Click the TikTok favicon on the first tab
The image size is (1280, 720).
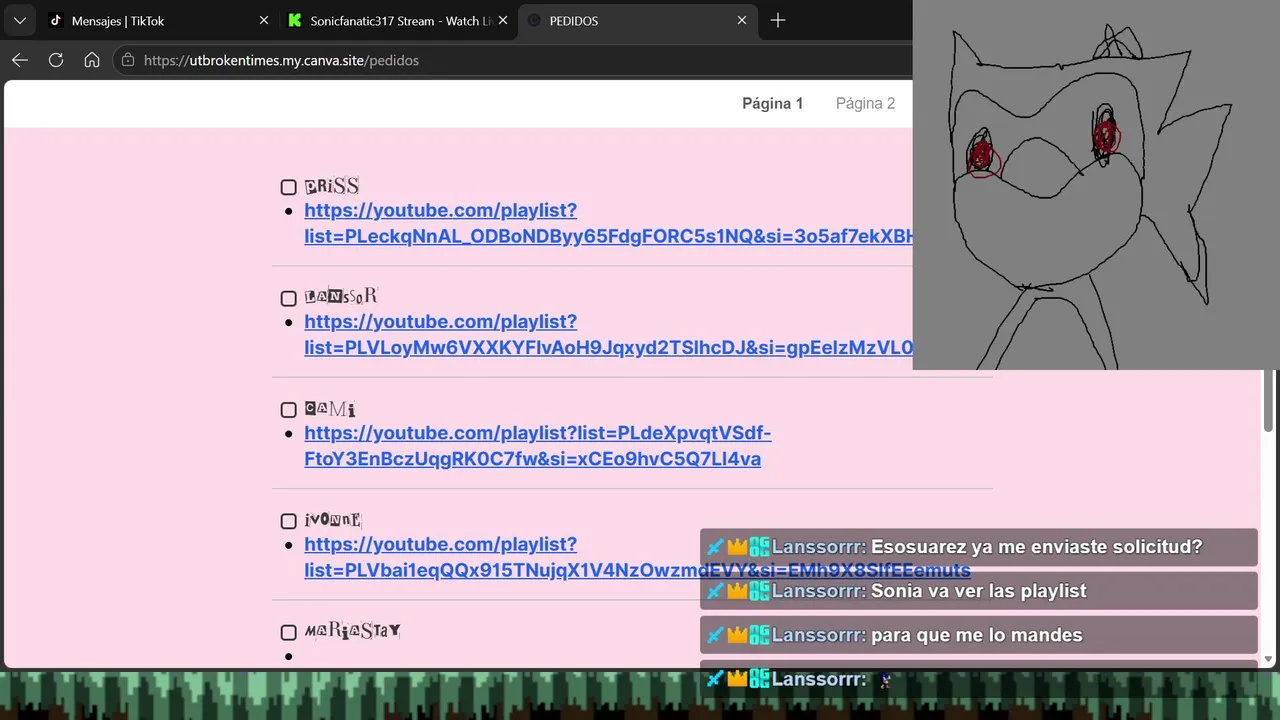coord(56,20)
